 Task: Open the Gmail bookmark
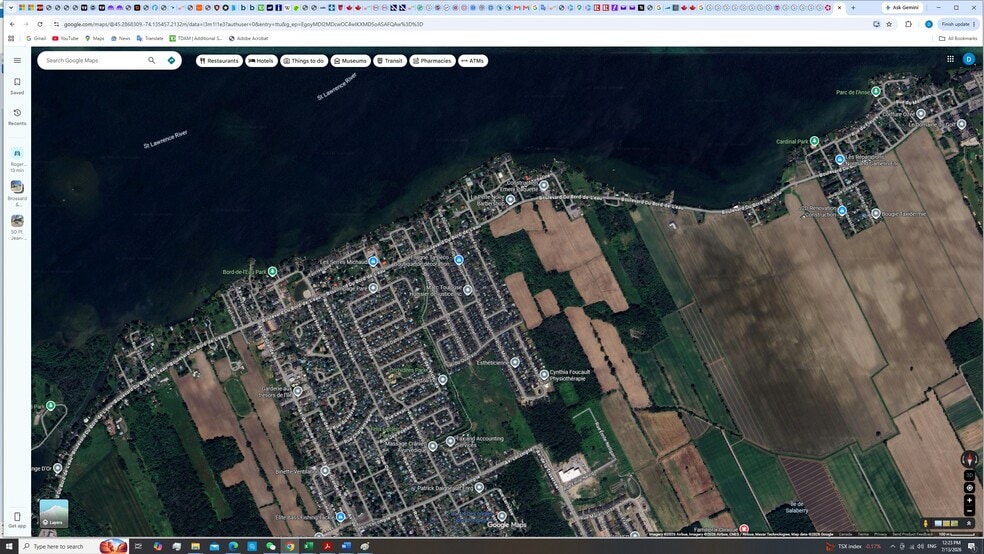36,38
